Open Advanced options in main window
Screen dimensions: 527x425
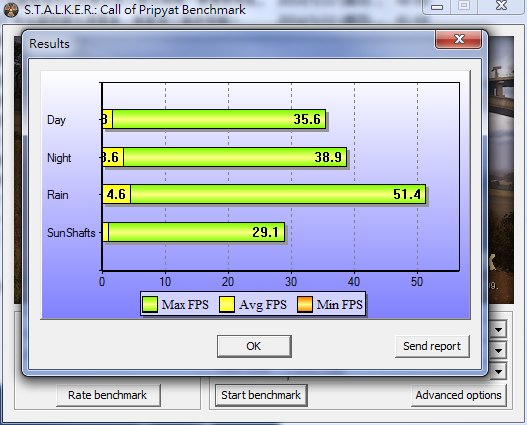coord(458,395)
